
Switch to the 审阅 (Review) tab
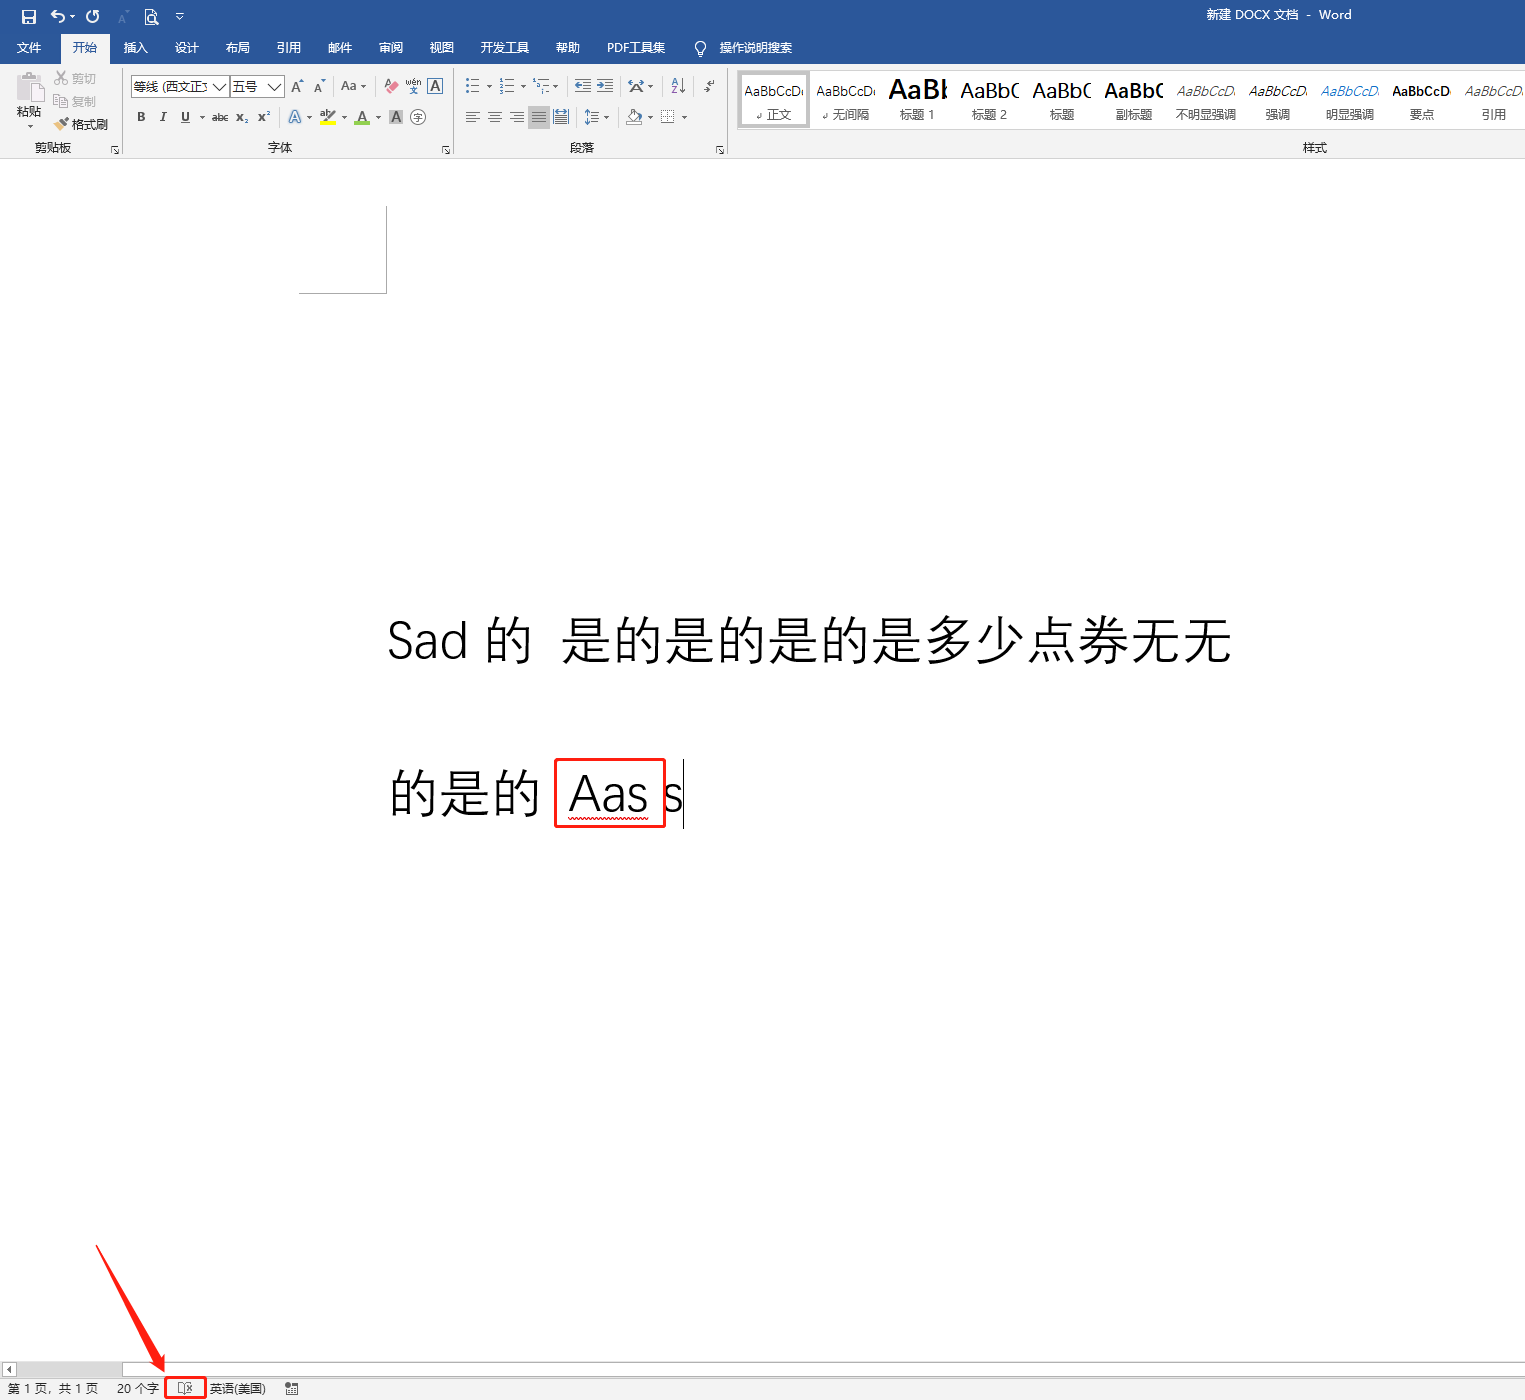click(390, 48)
